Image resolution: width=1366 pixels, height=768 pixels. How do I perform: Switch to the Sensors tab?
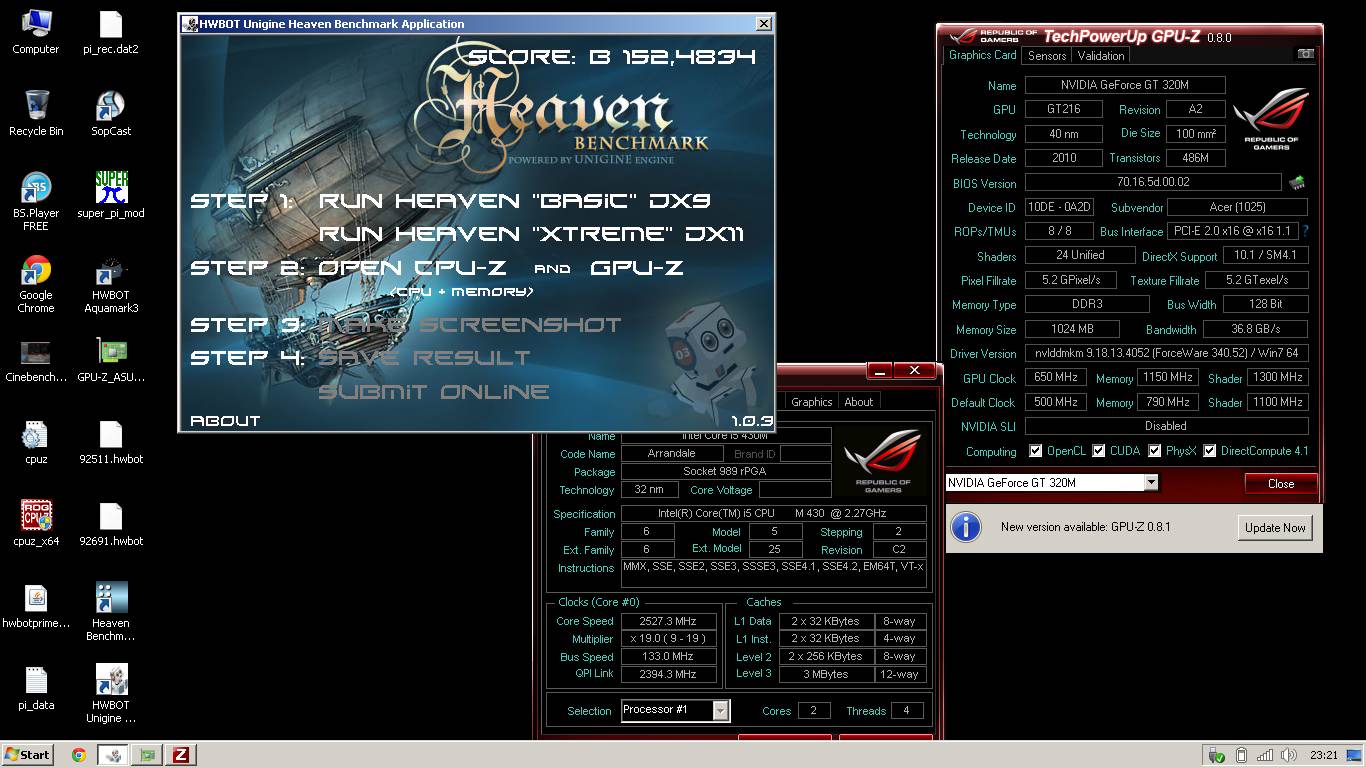coord(1047,56)
